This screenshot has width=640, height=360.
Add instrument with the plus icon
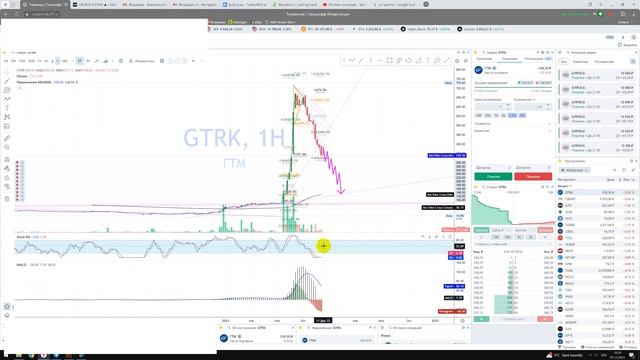(615, 170)
